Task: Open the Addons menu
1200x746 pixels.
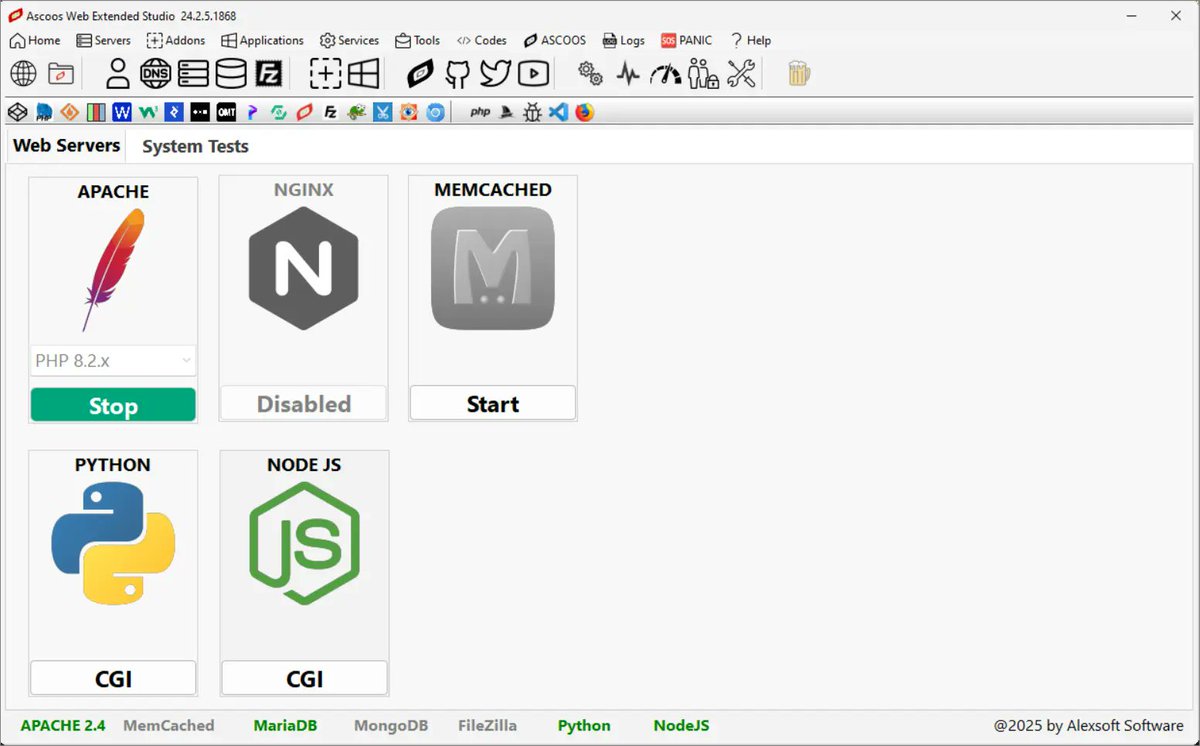Action: [176, 40]
